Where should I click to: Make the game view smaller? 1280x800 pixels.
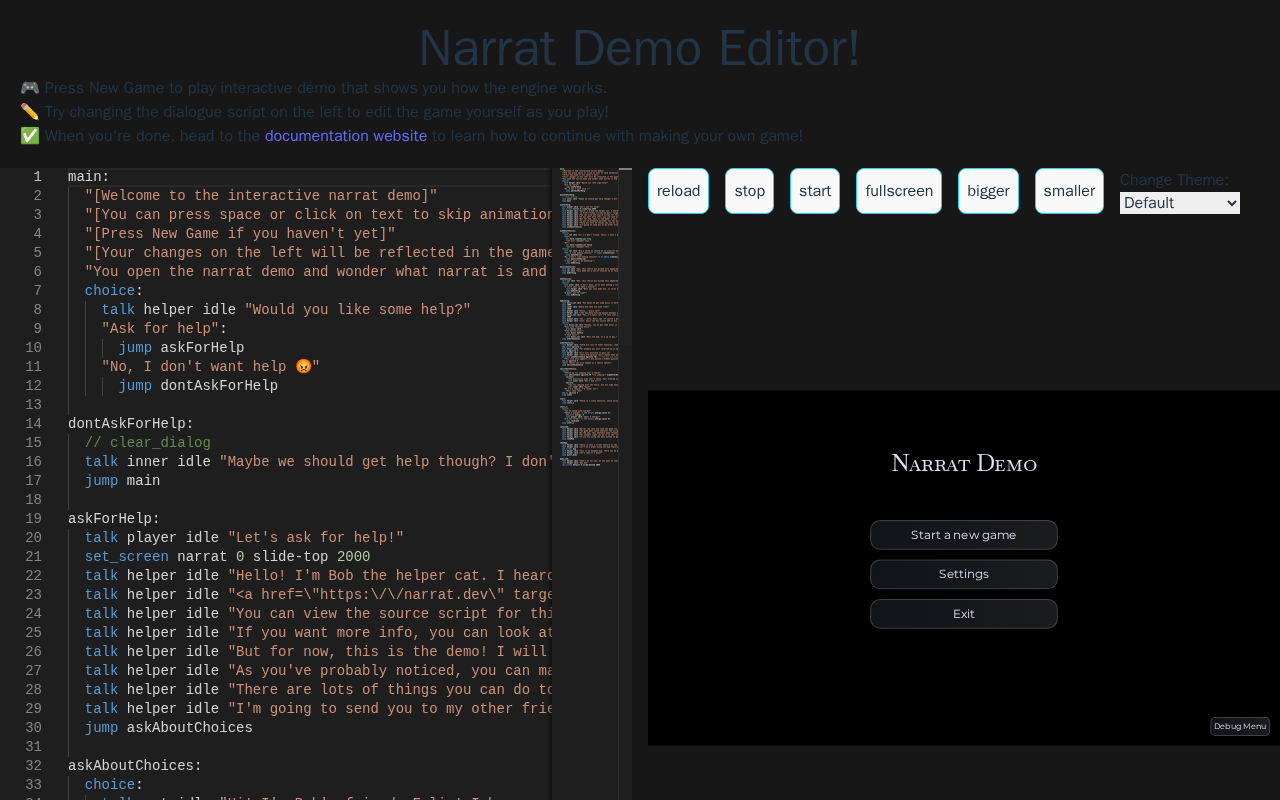tap(1068, 191)
